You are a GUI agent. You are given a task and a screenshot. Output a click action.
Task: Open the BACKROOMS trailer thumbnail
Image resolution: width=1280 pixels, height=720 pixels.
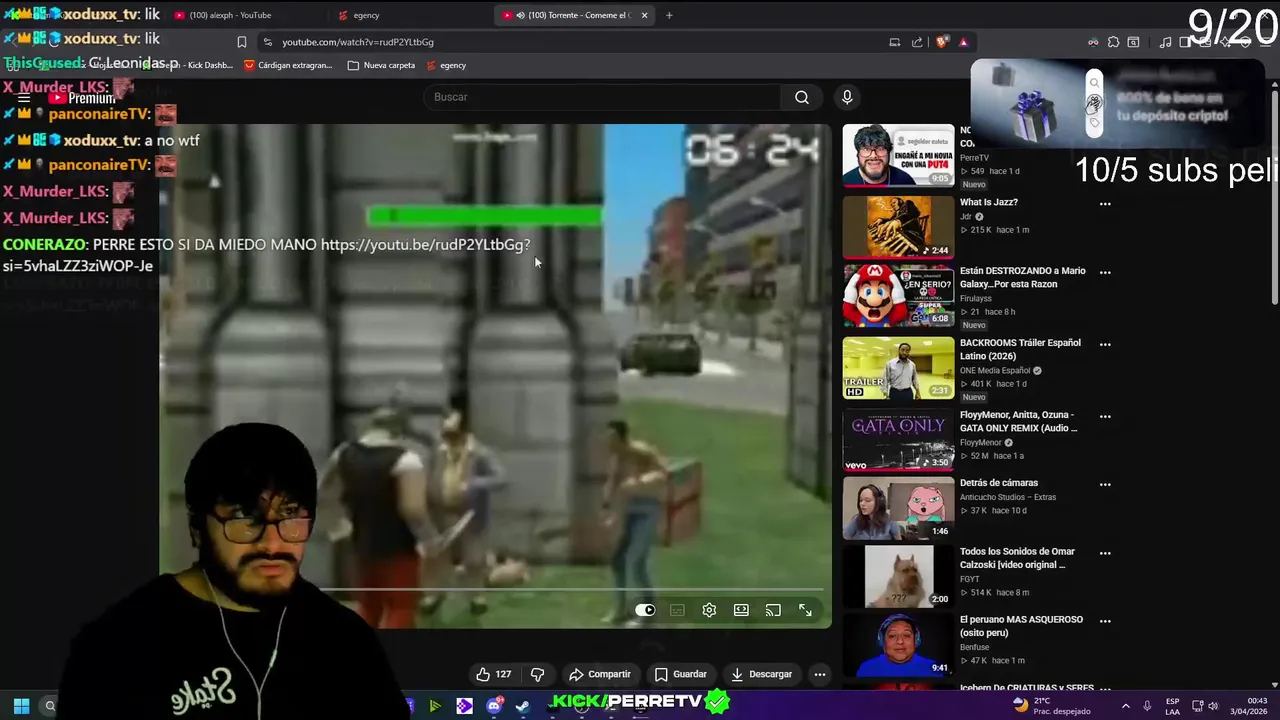(898, 367)
